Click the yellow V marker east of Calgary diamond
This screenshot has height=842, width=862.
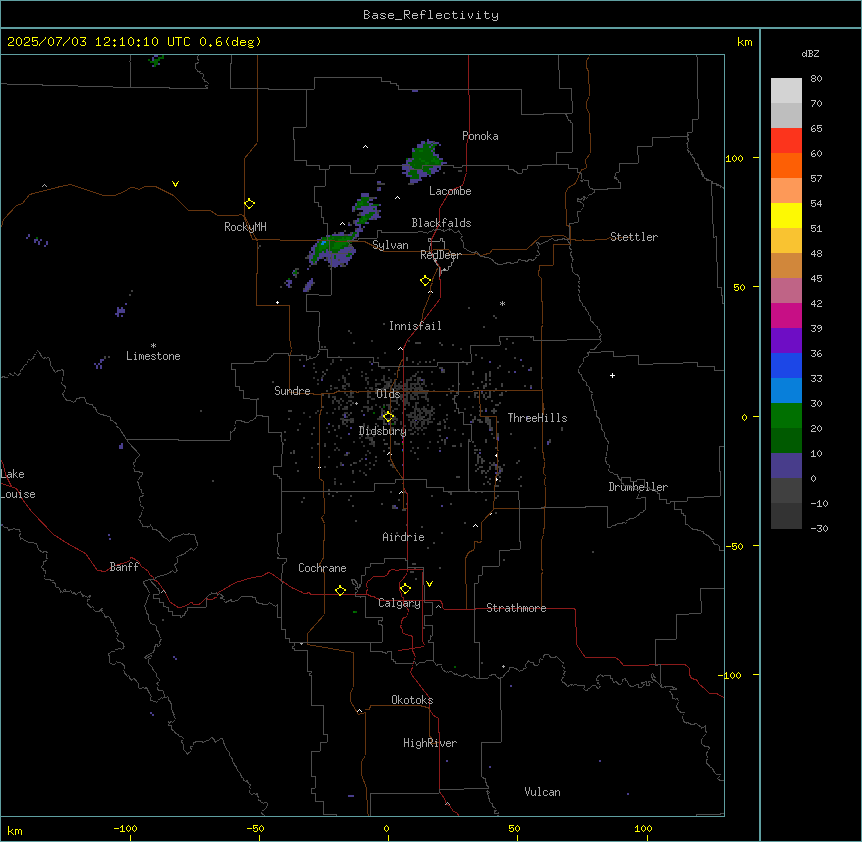(429, 584)
